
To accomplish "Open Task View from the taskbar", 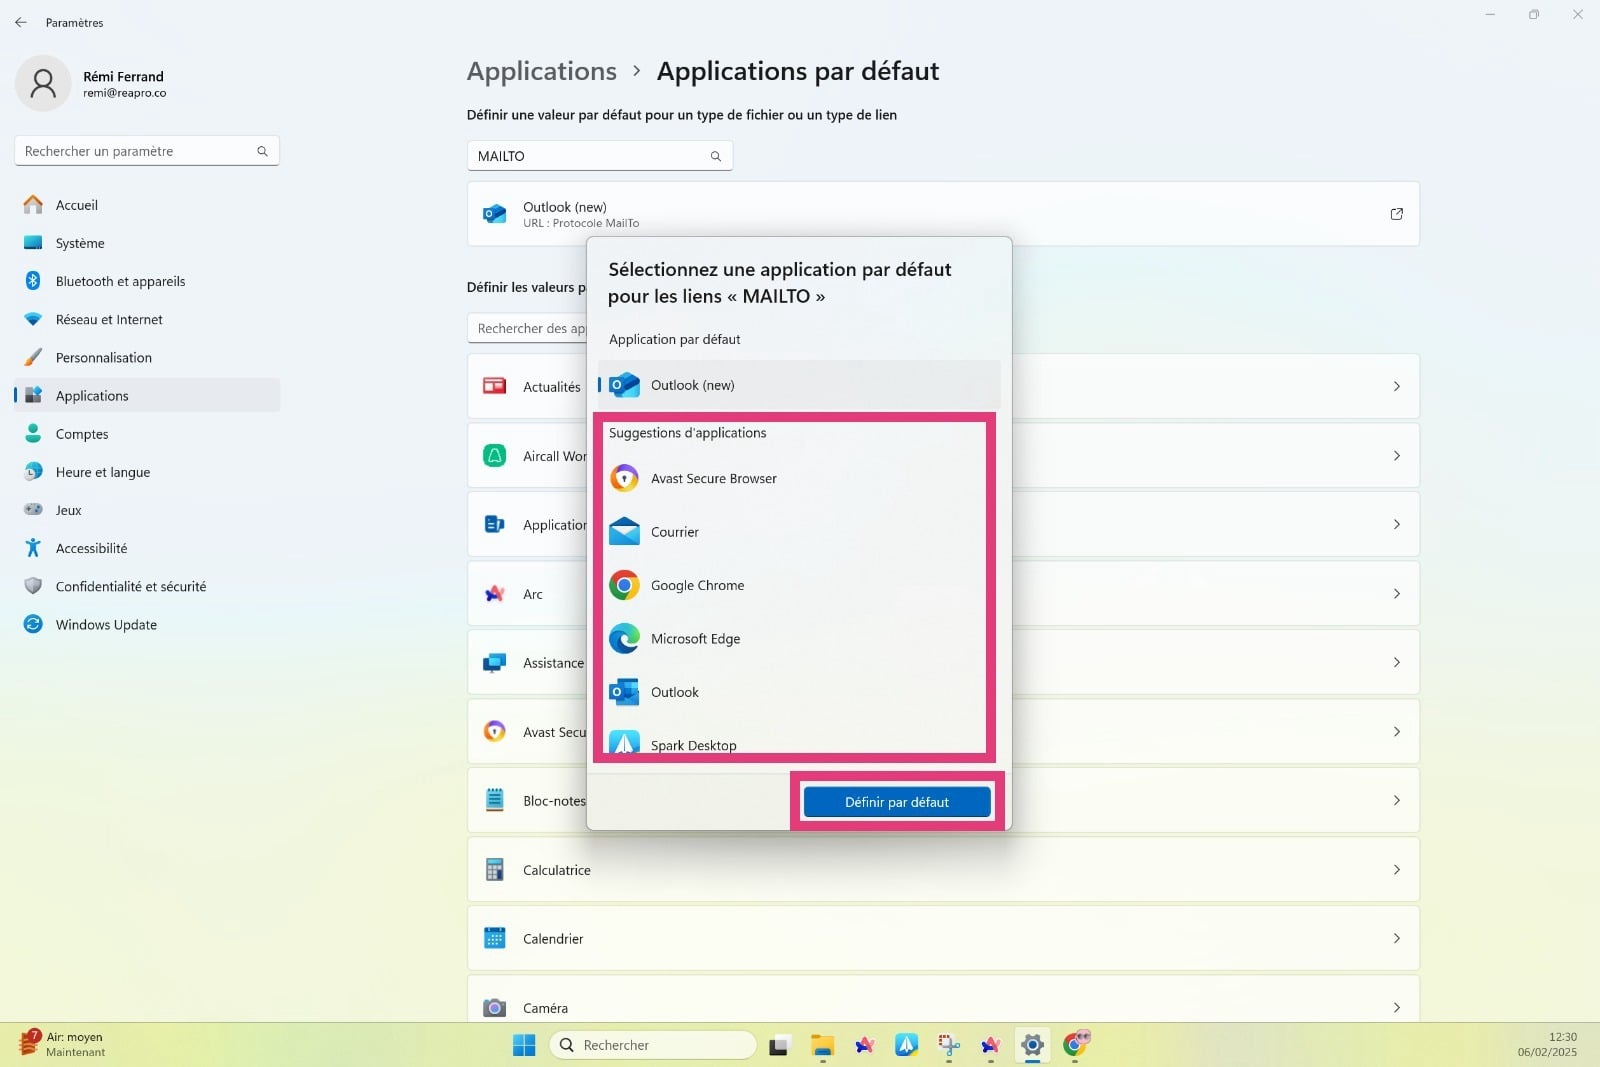I will pyautogui.click(x=779, y=1045).
